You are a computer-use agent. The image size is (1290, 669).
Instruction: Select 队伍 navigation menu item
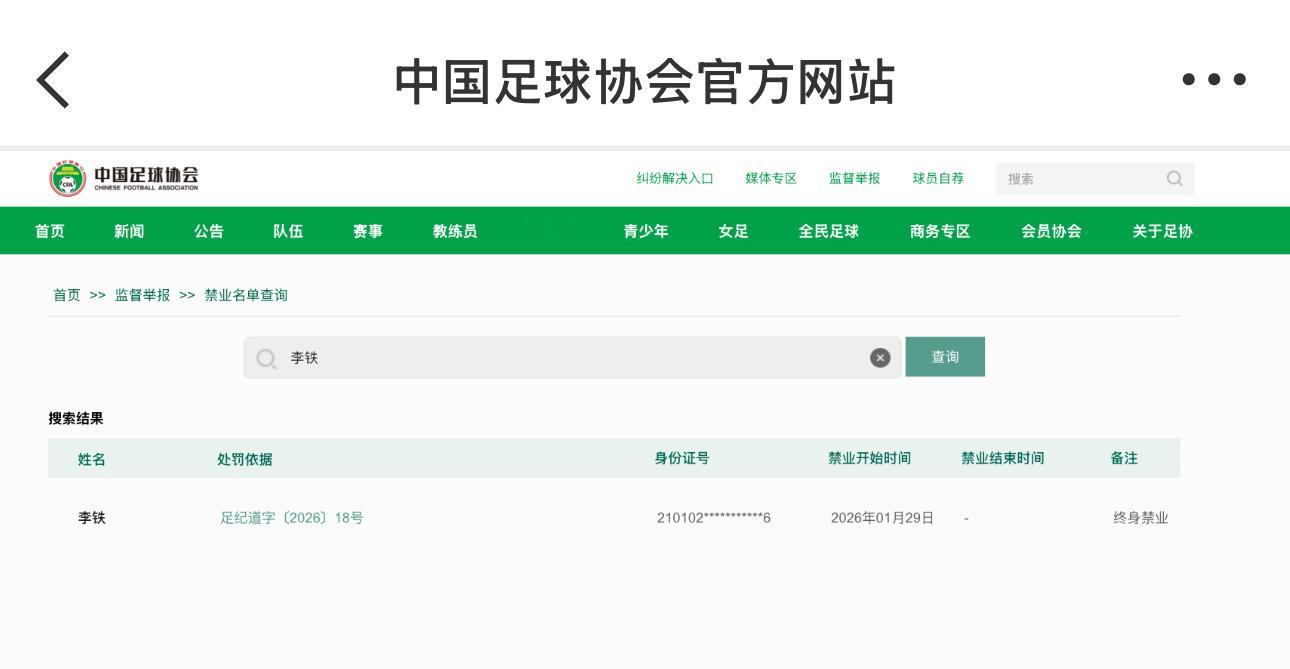[288, 232]
